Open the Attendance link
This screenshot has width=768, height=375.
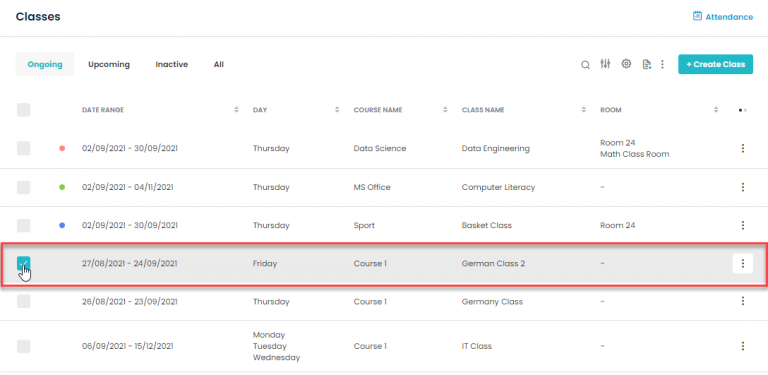click(x=723, y=17)
